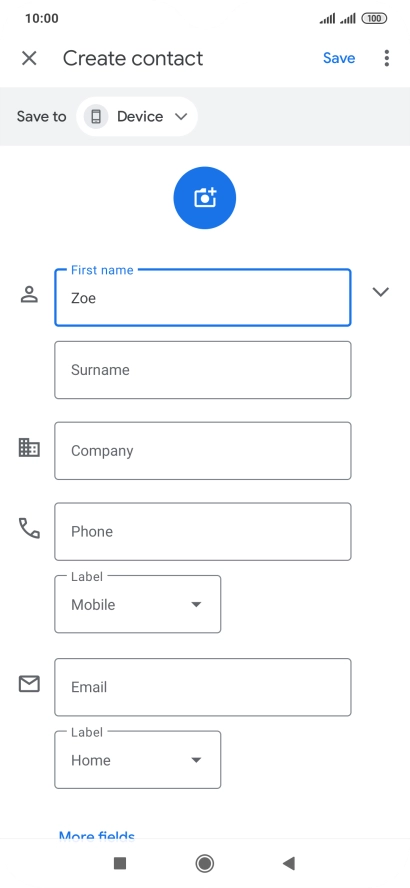410x888 pixels.
Task: Tap the Android home circle button
Action: 204,863
